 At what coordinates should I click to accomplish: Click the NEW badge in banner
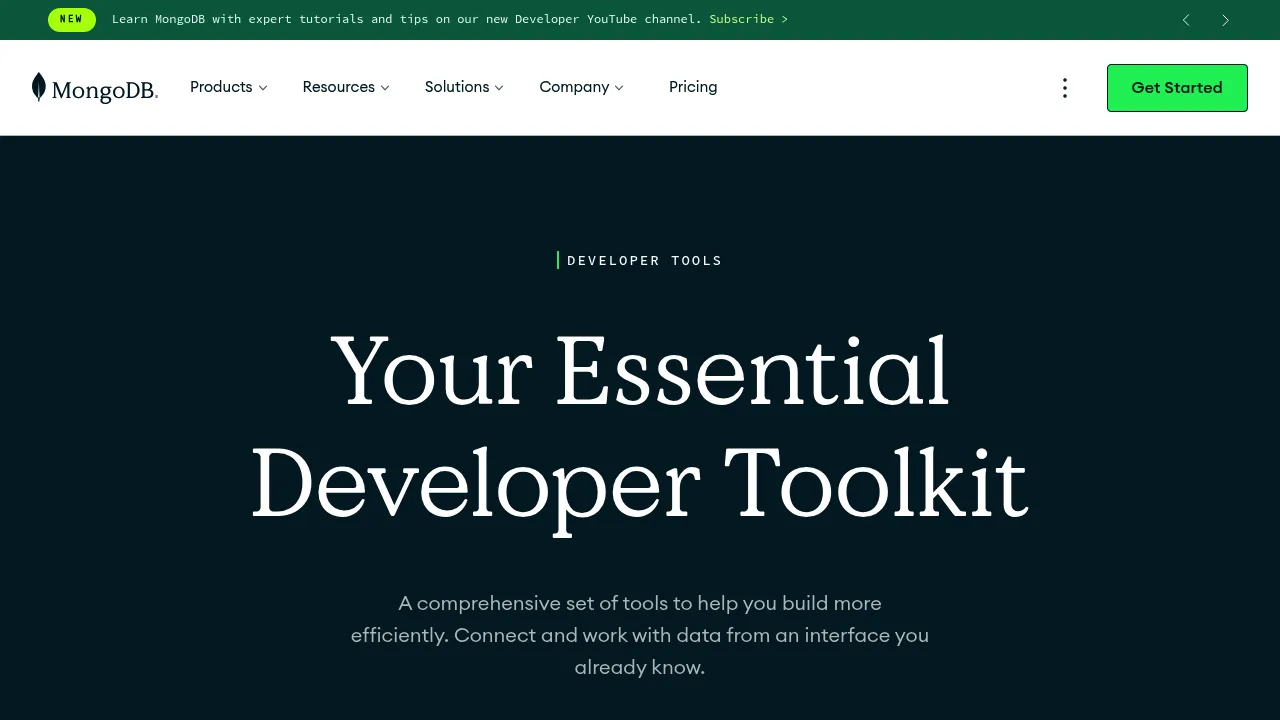[x=72, y=19]
